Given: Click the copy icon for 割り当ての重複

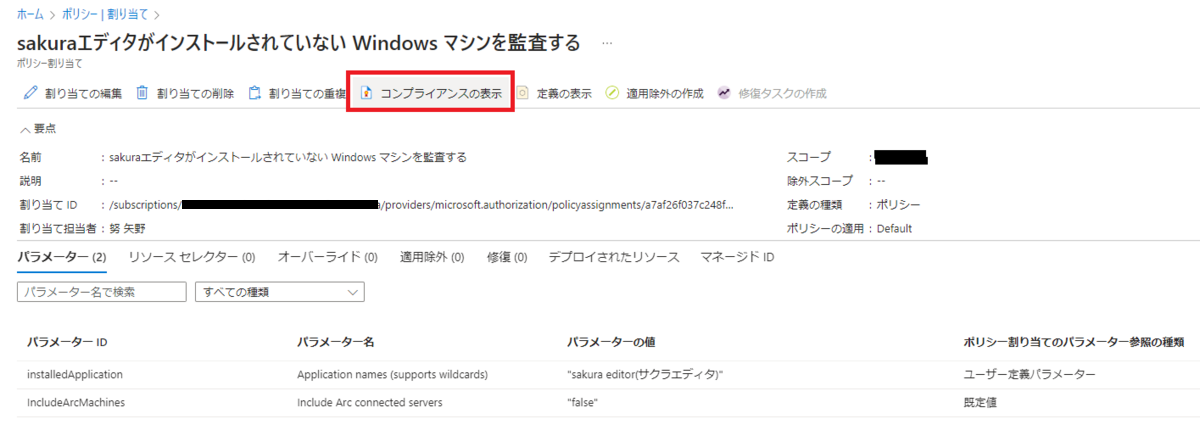Looking at the screenshot, I should (255, 93).
